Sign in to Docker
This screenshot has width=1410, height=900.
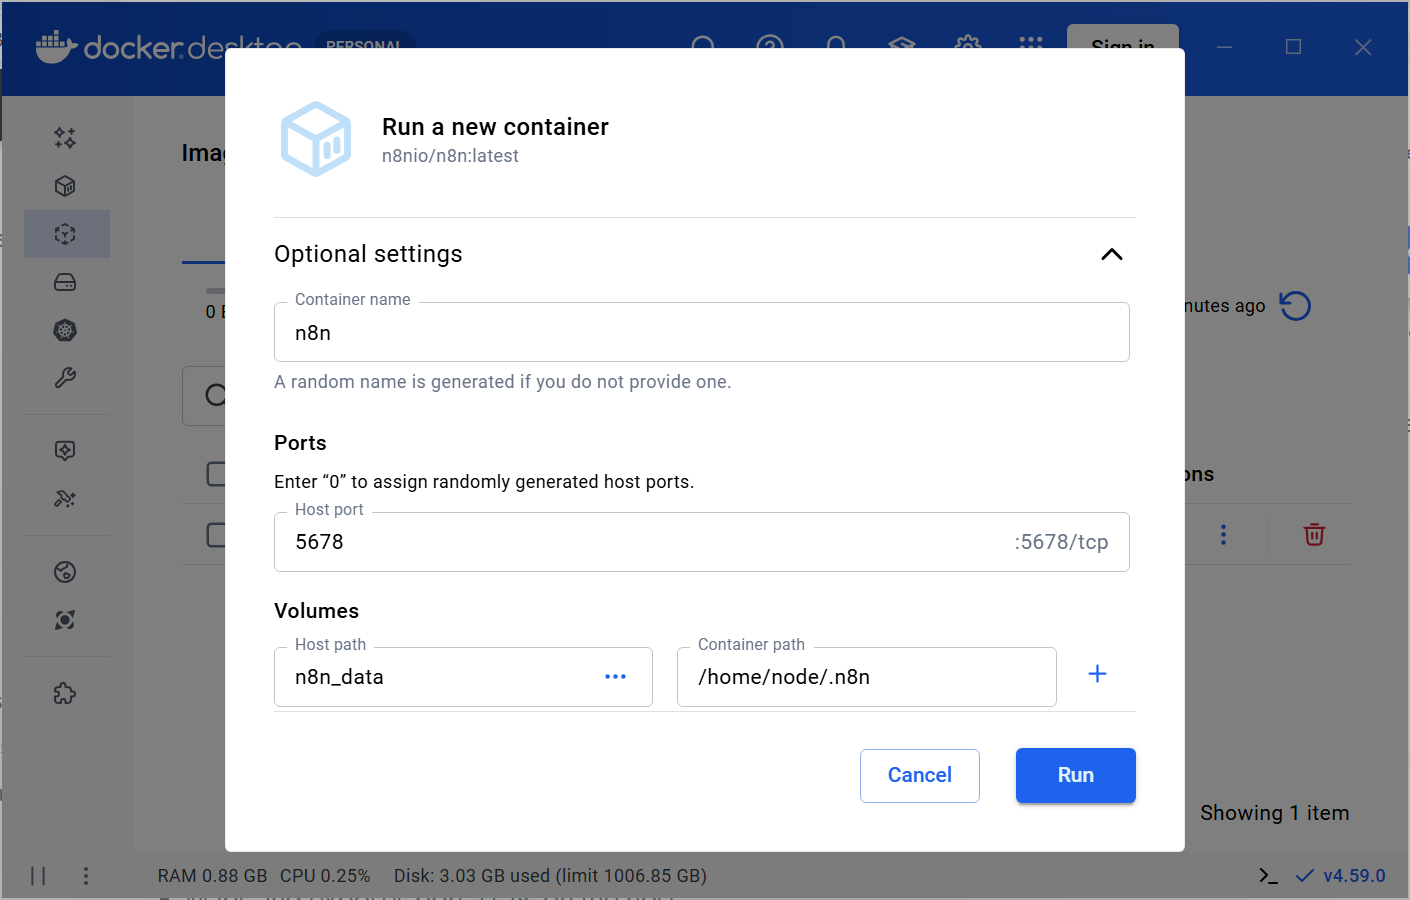(x=1122, y=46)
